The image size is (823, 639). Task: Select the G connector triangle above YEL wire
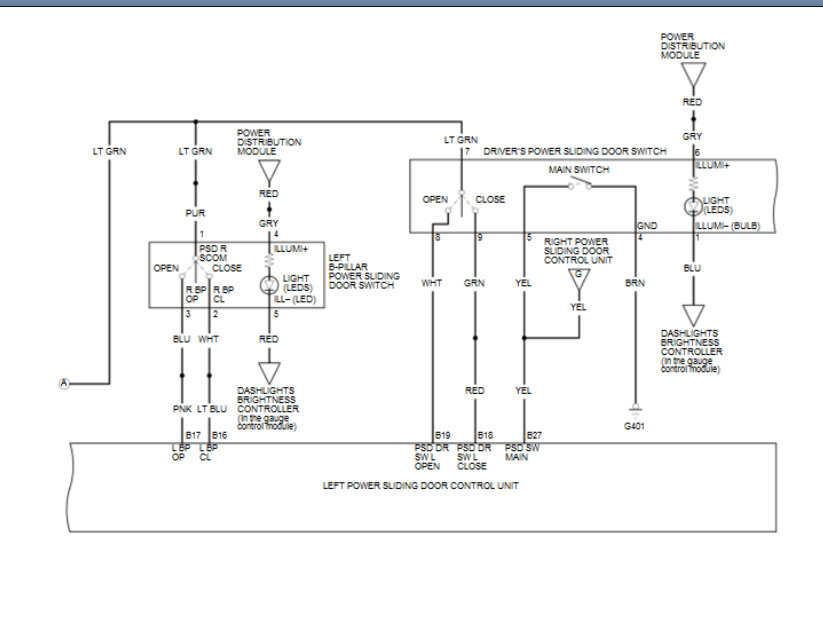(x=581, y=275)
